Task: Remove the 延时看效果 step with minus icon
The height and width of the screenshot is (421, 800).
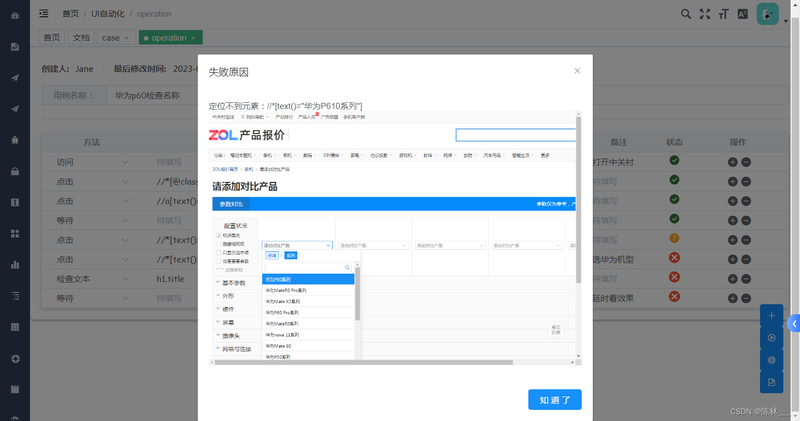Action: (746, 299)
